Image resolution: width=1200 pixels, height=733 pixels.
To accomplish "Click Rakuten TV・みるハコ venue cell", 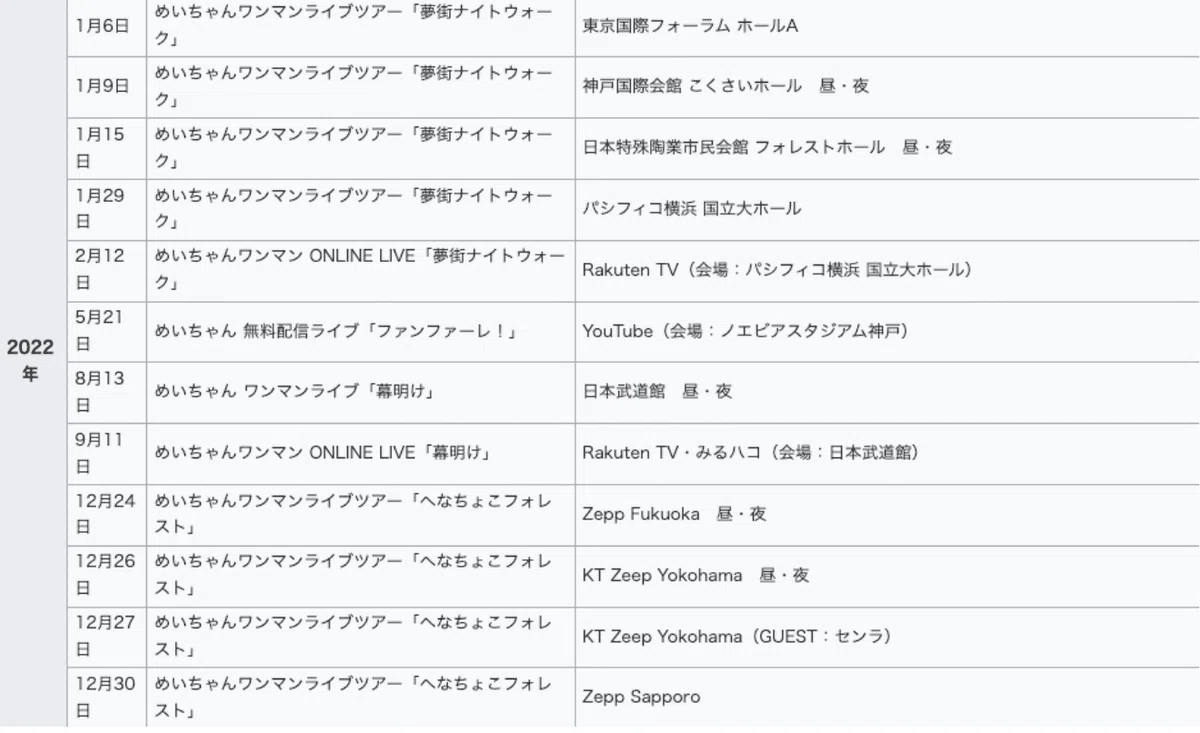I will coord(887,453).
